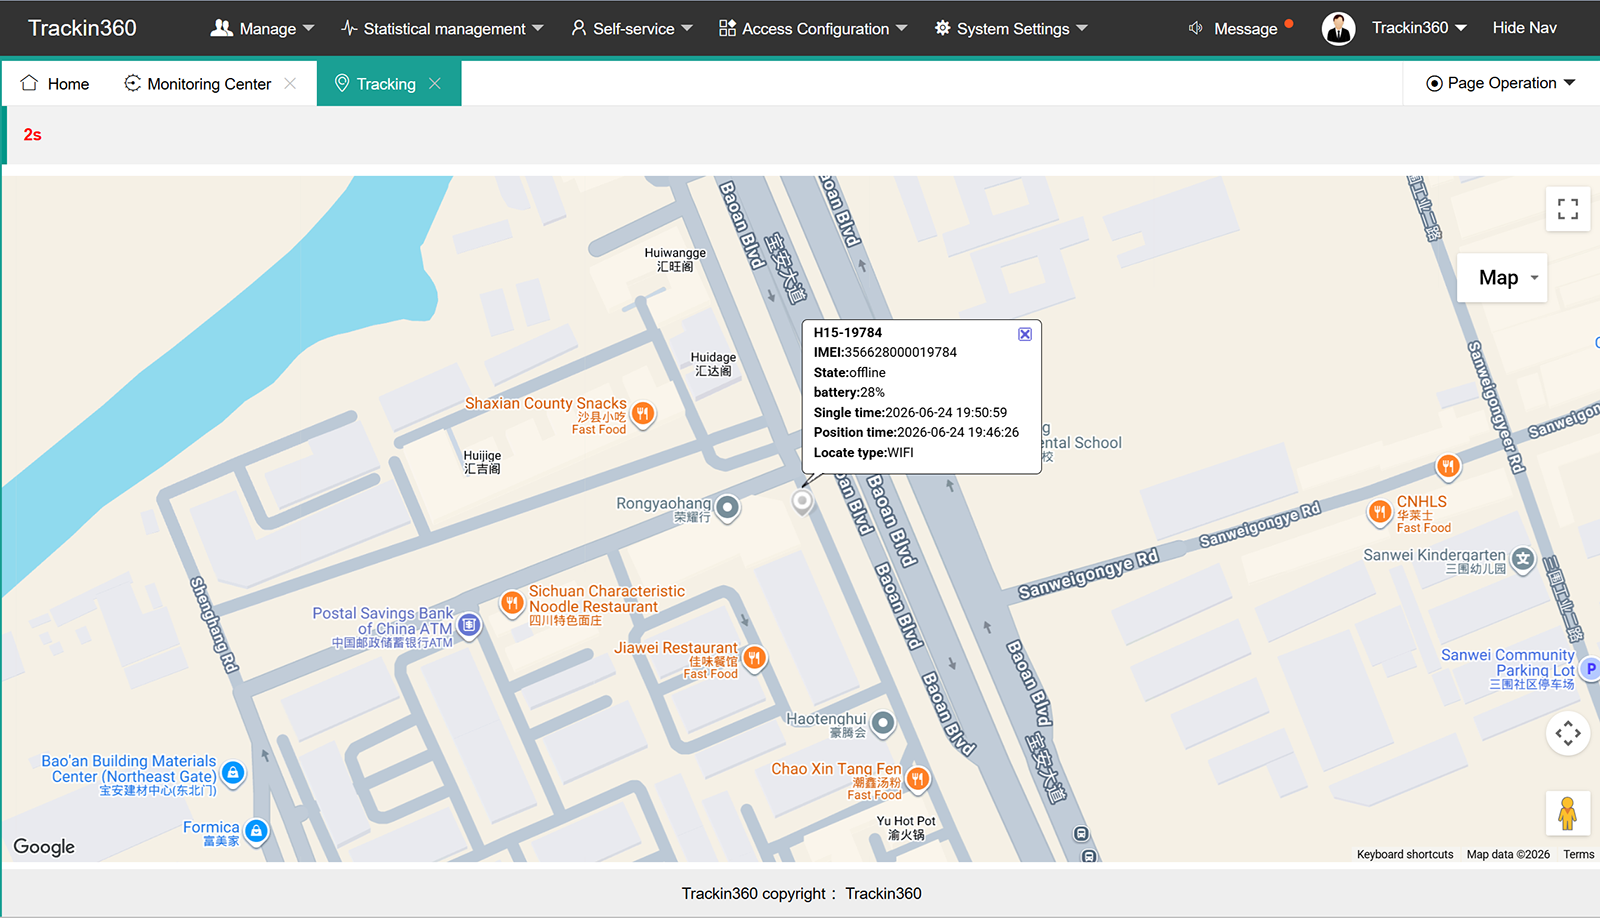Screen dimensions: 1600x918
Task: Open Page Operation dropdown
Action: click(x=1500, y=83)
